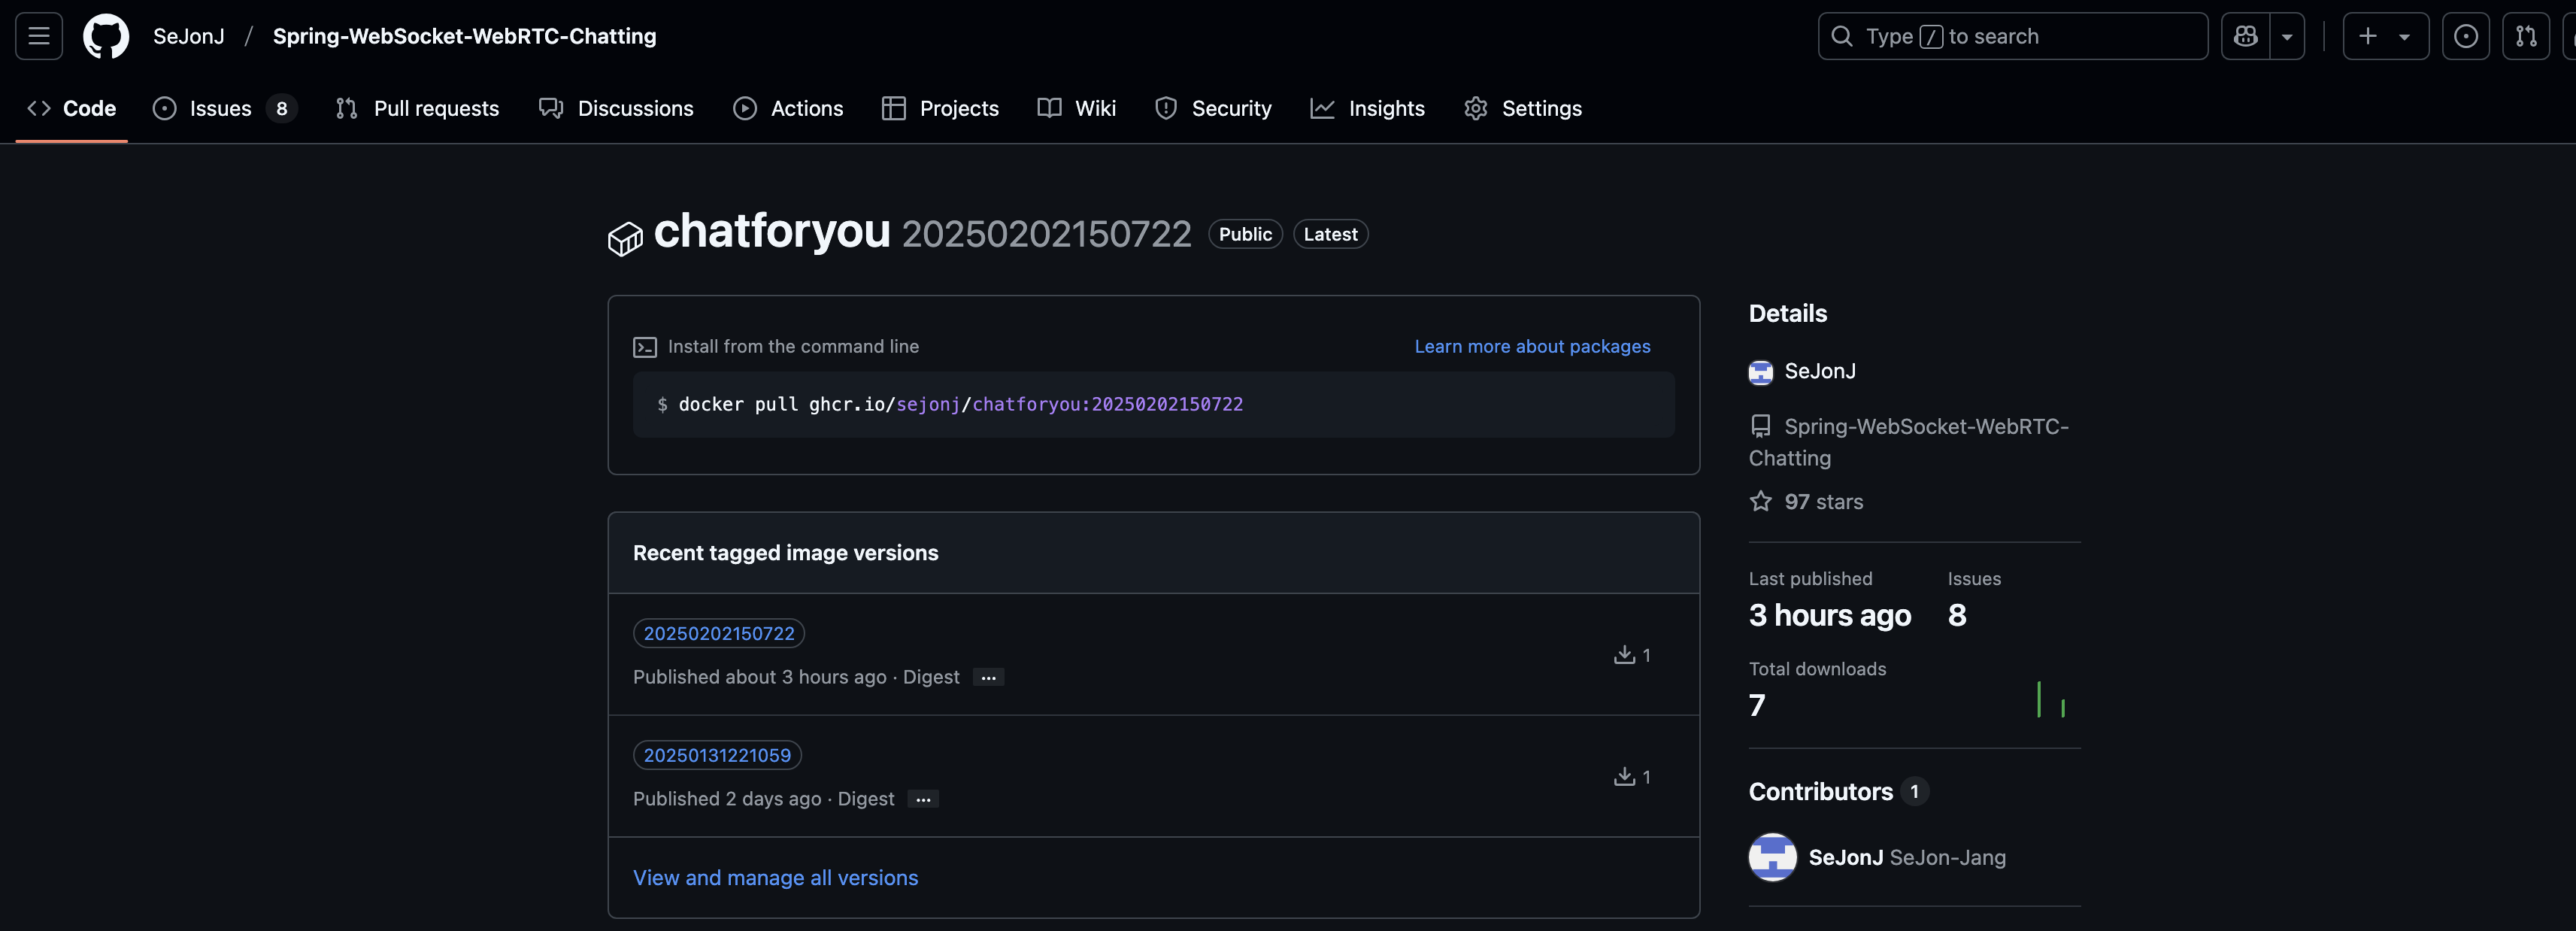
Task: Open the Copilot chat icon
Action: [2246, 36]
